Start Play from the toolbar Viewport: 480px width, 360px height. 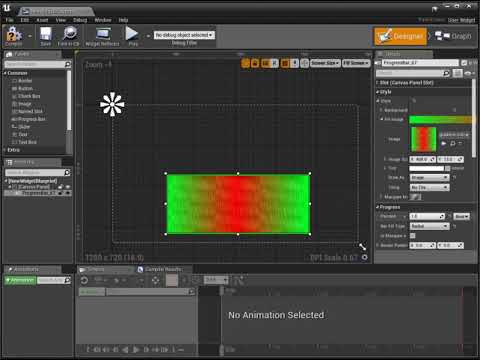(133, 36)
